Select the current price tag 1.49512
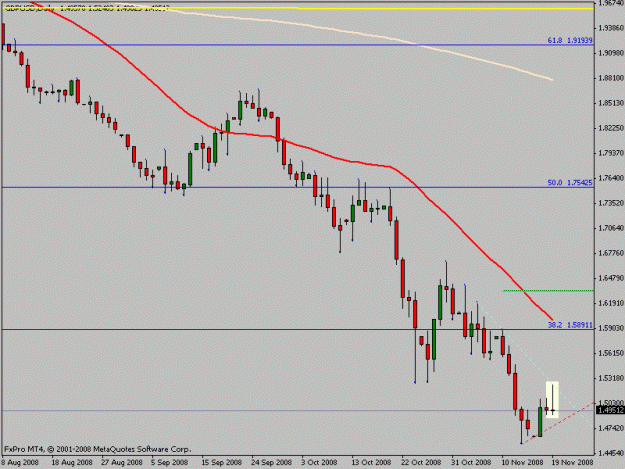The height and width of the screenshot is (469, 625). pos(610,410)
